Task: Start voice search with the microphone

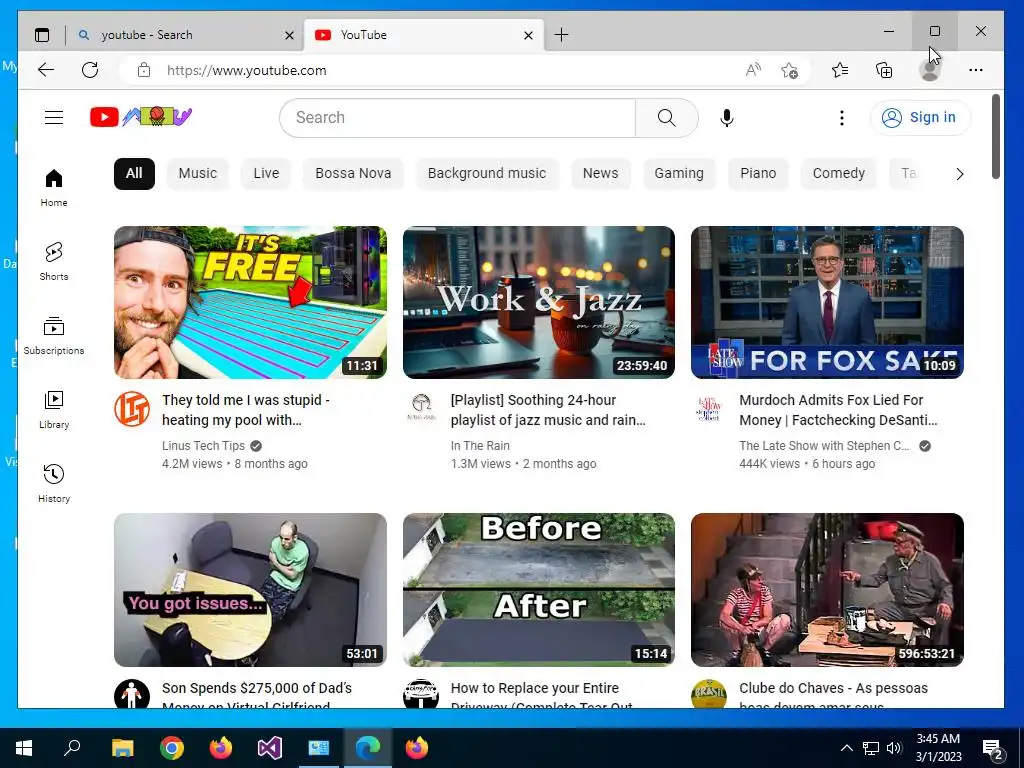Action: pos(726,118)
